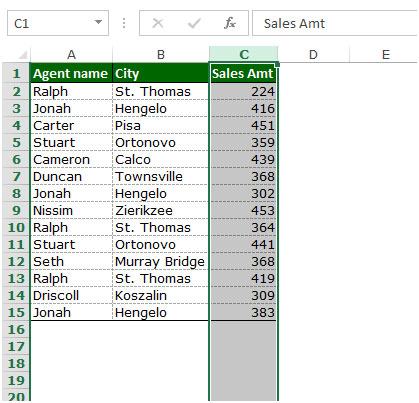Viewport: 419px width, 403px height.
Task: Click the Agent name header cell
Action: pos(71,73)
